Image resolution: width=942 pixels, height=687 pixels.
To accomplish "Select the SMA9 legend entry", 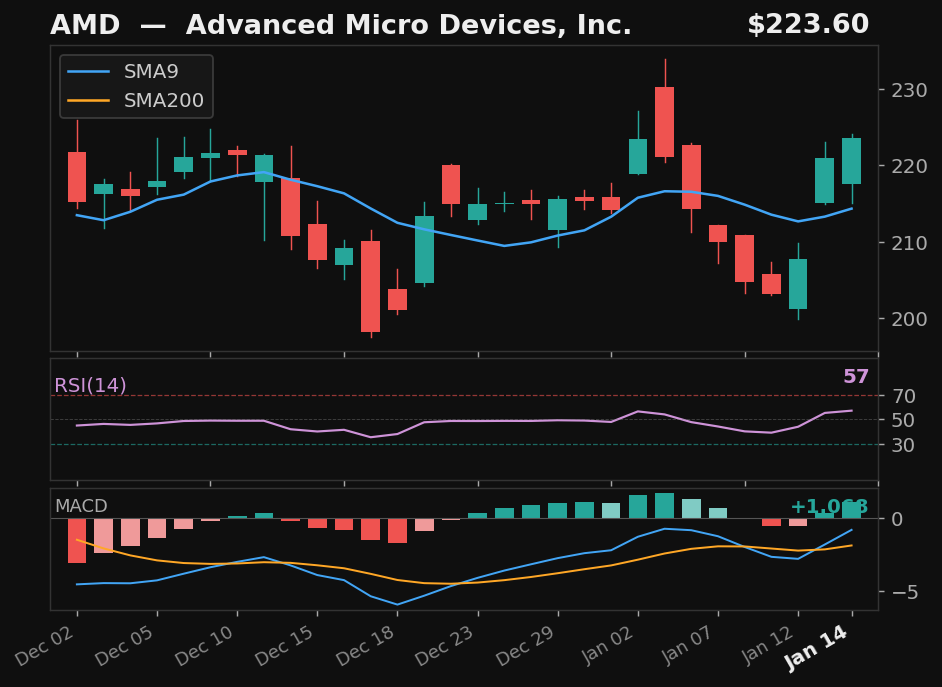I will click(123, 71).
